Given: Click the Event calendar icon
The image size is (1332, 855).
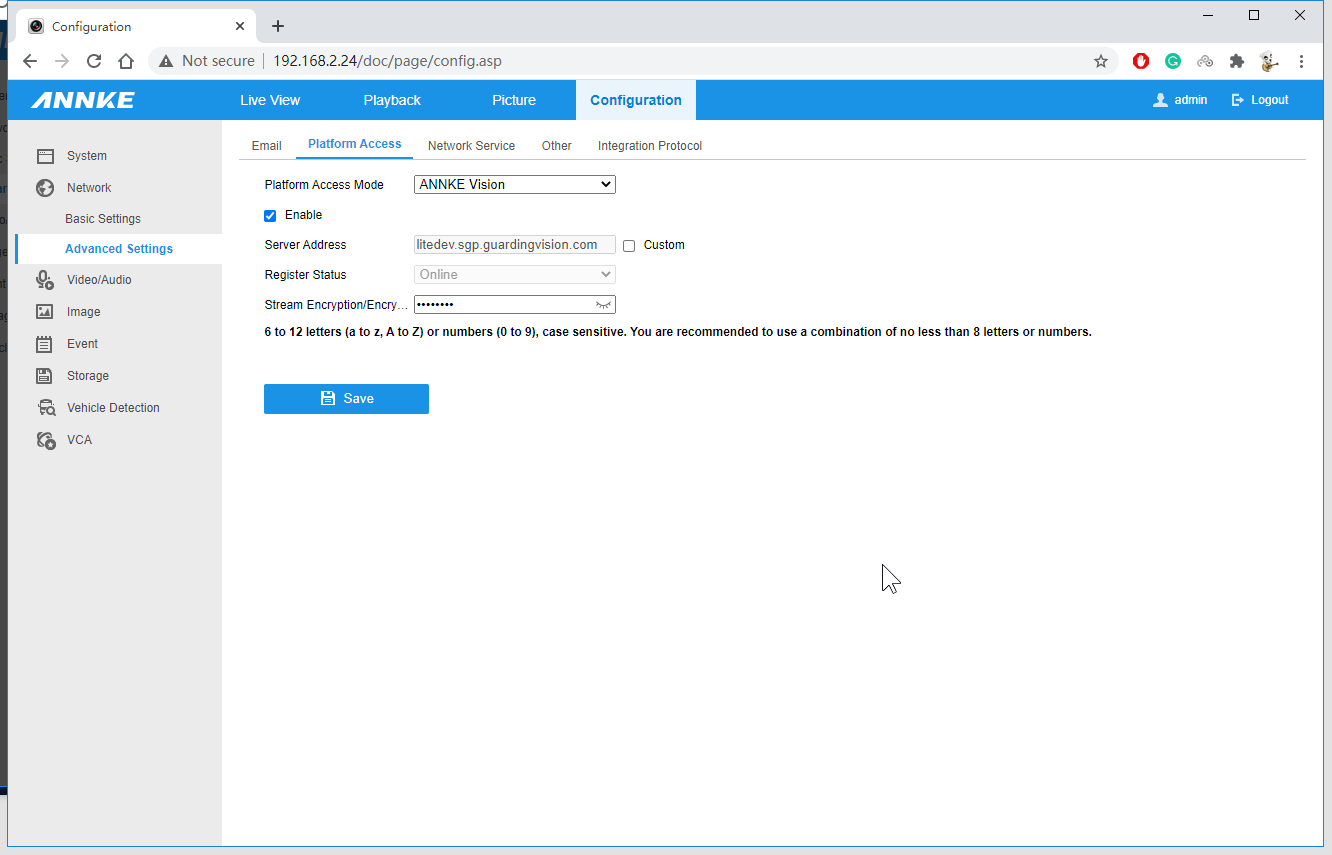Looking at the screenshot, I should [x=45, y=344].
